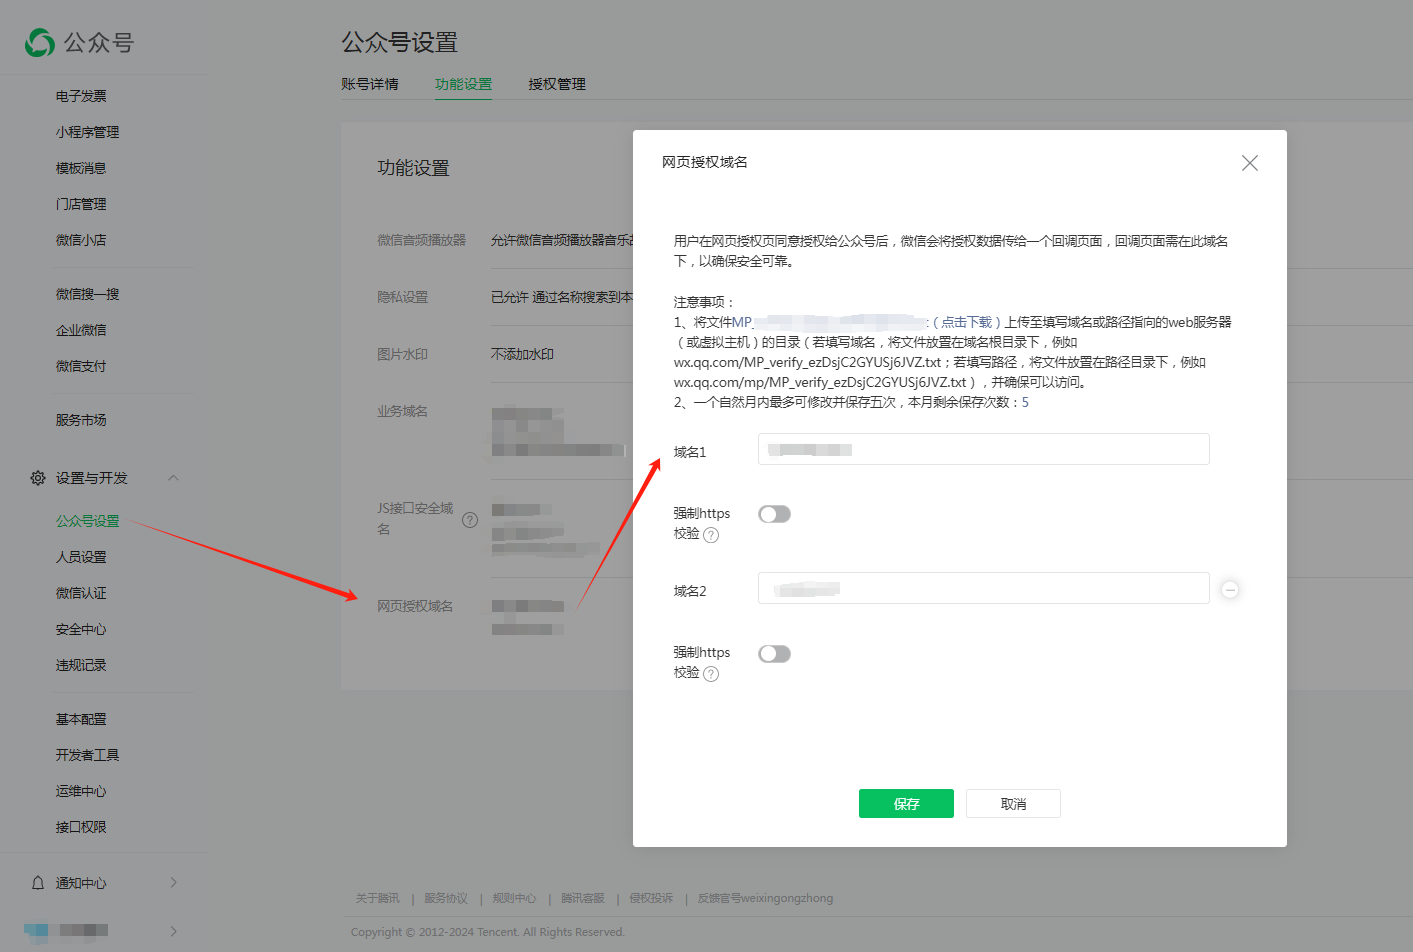Switch to the 账号详情 tab
Viewport: 1413px width, 952px height.
point(370,84)
